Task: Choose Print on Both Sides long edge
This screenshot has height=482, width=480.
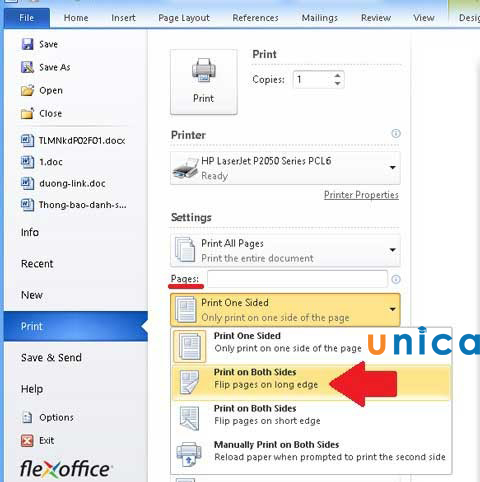Action: click(x=311, y=382)
